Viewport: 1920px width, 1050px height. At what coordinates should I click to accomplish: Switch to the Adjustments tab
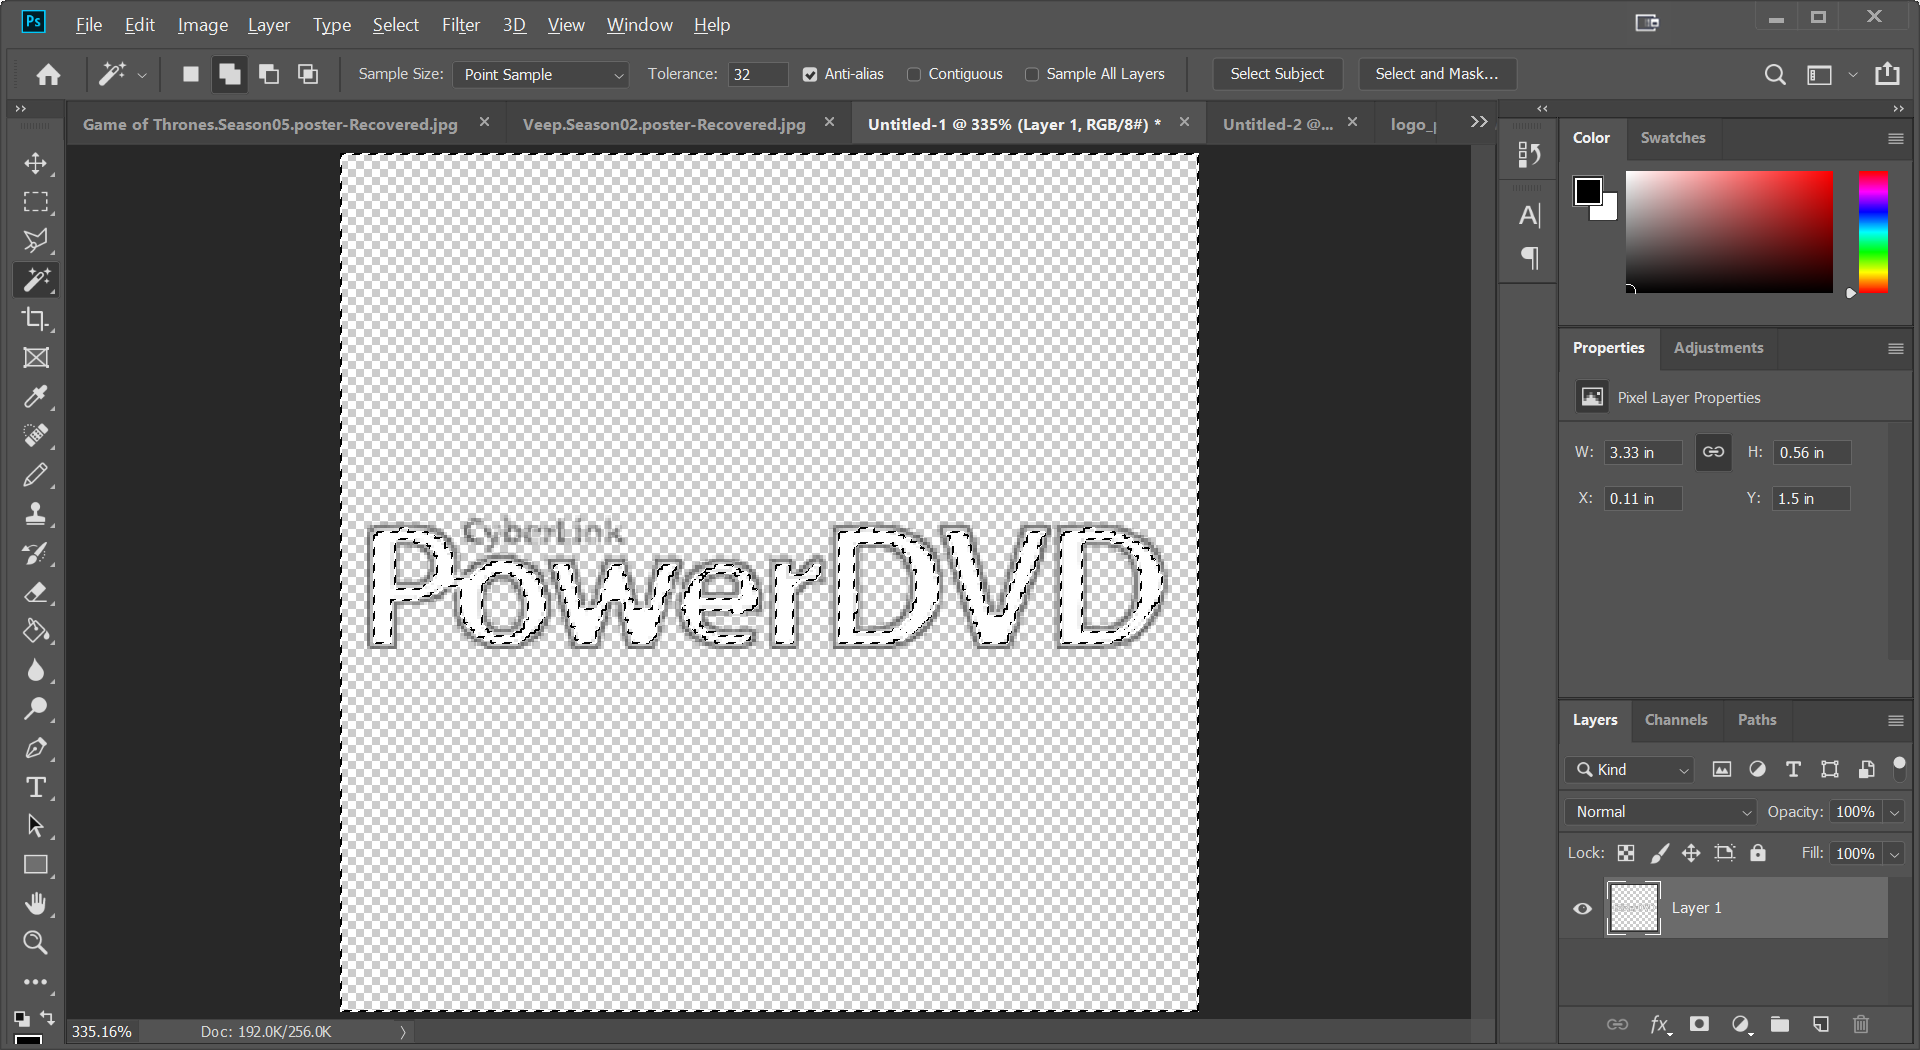click(1718, 348)
